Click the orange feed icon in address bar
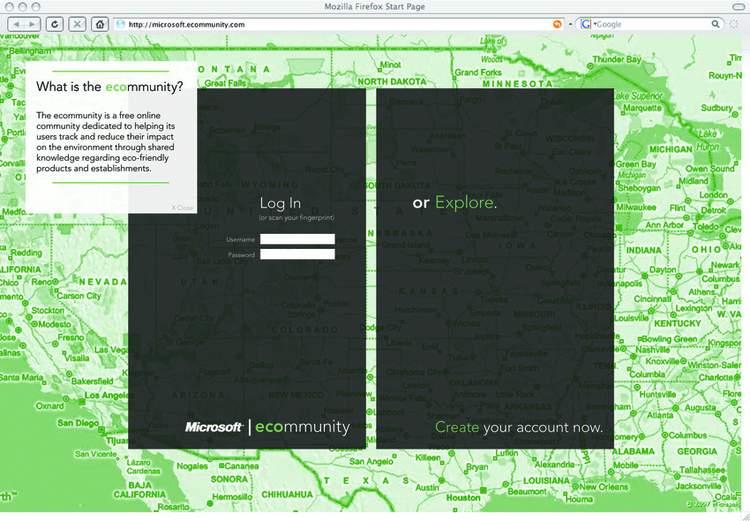Image resolution: width=750 pixels, height=521 pixels. pos(557,24)
